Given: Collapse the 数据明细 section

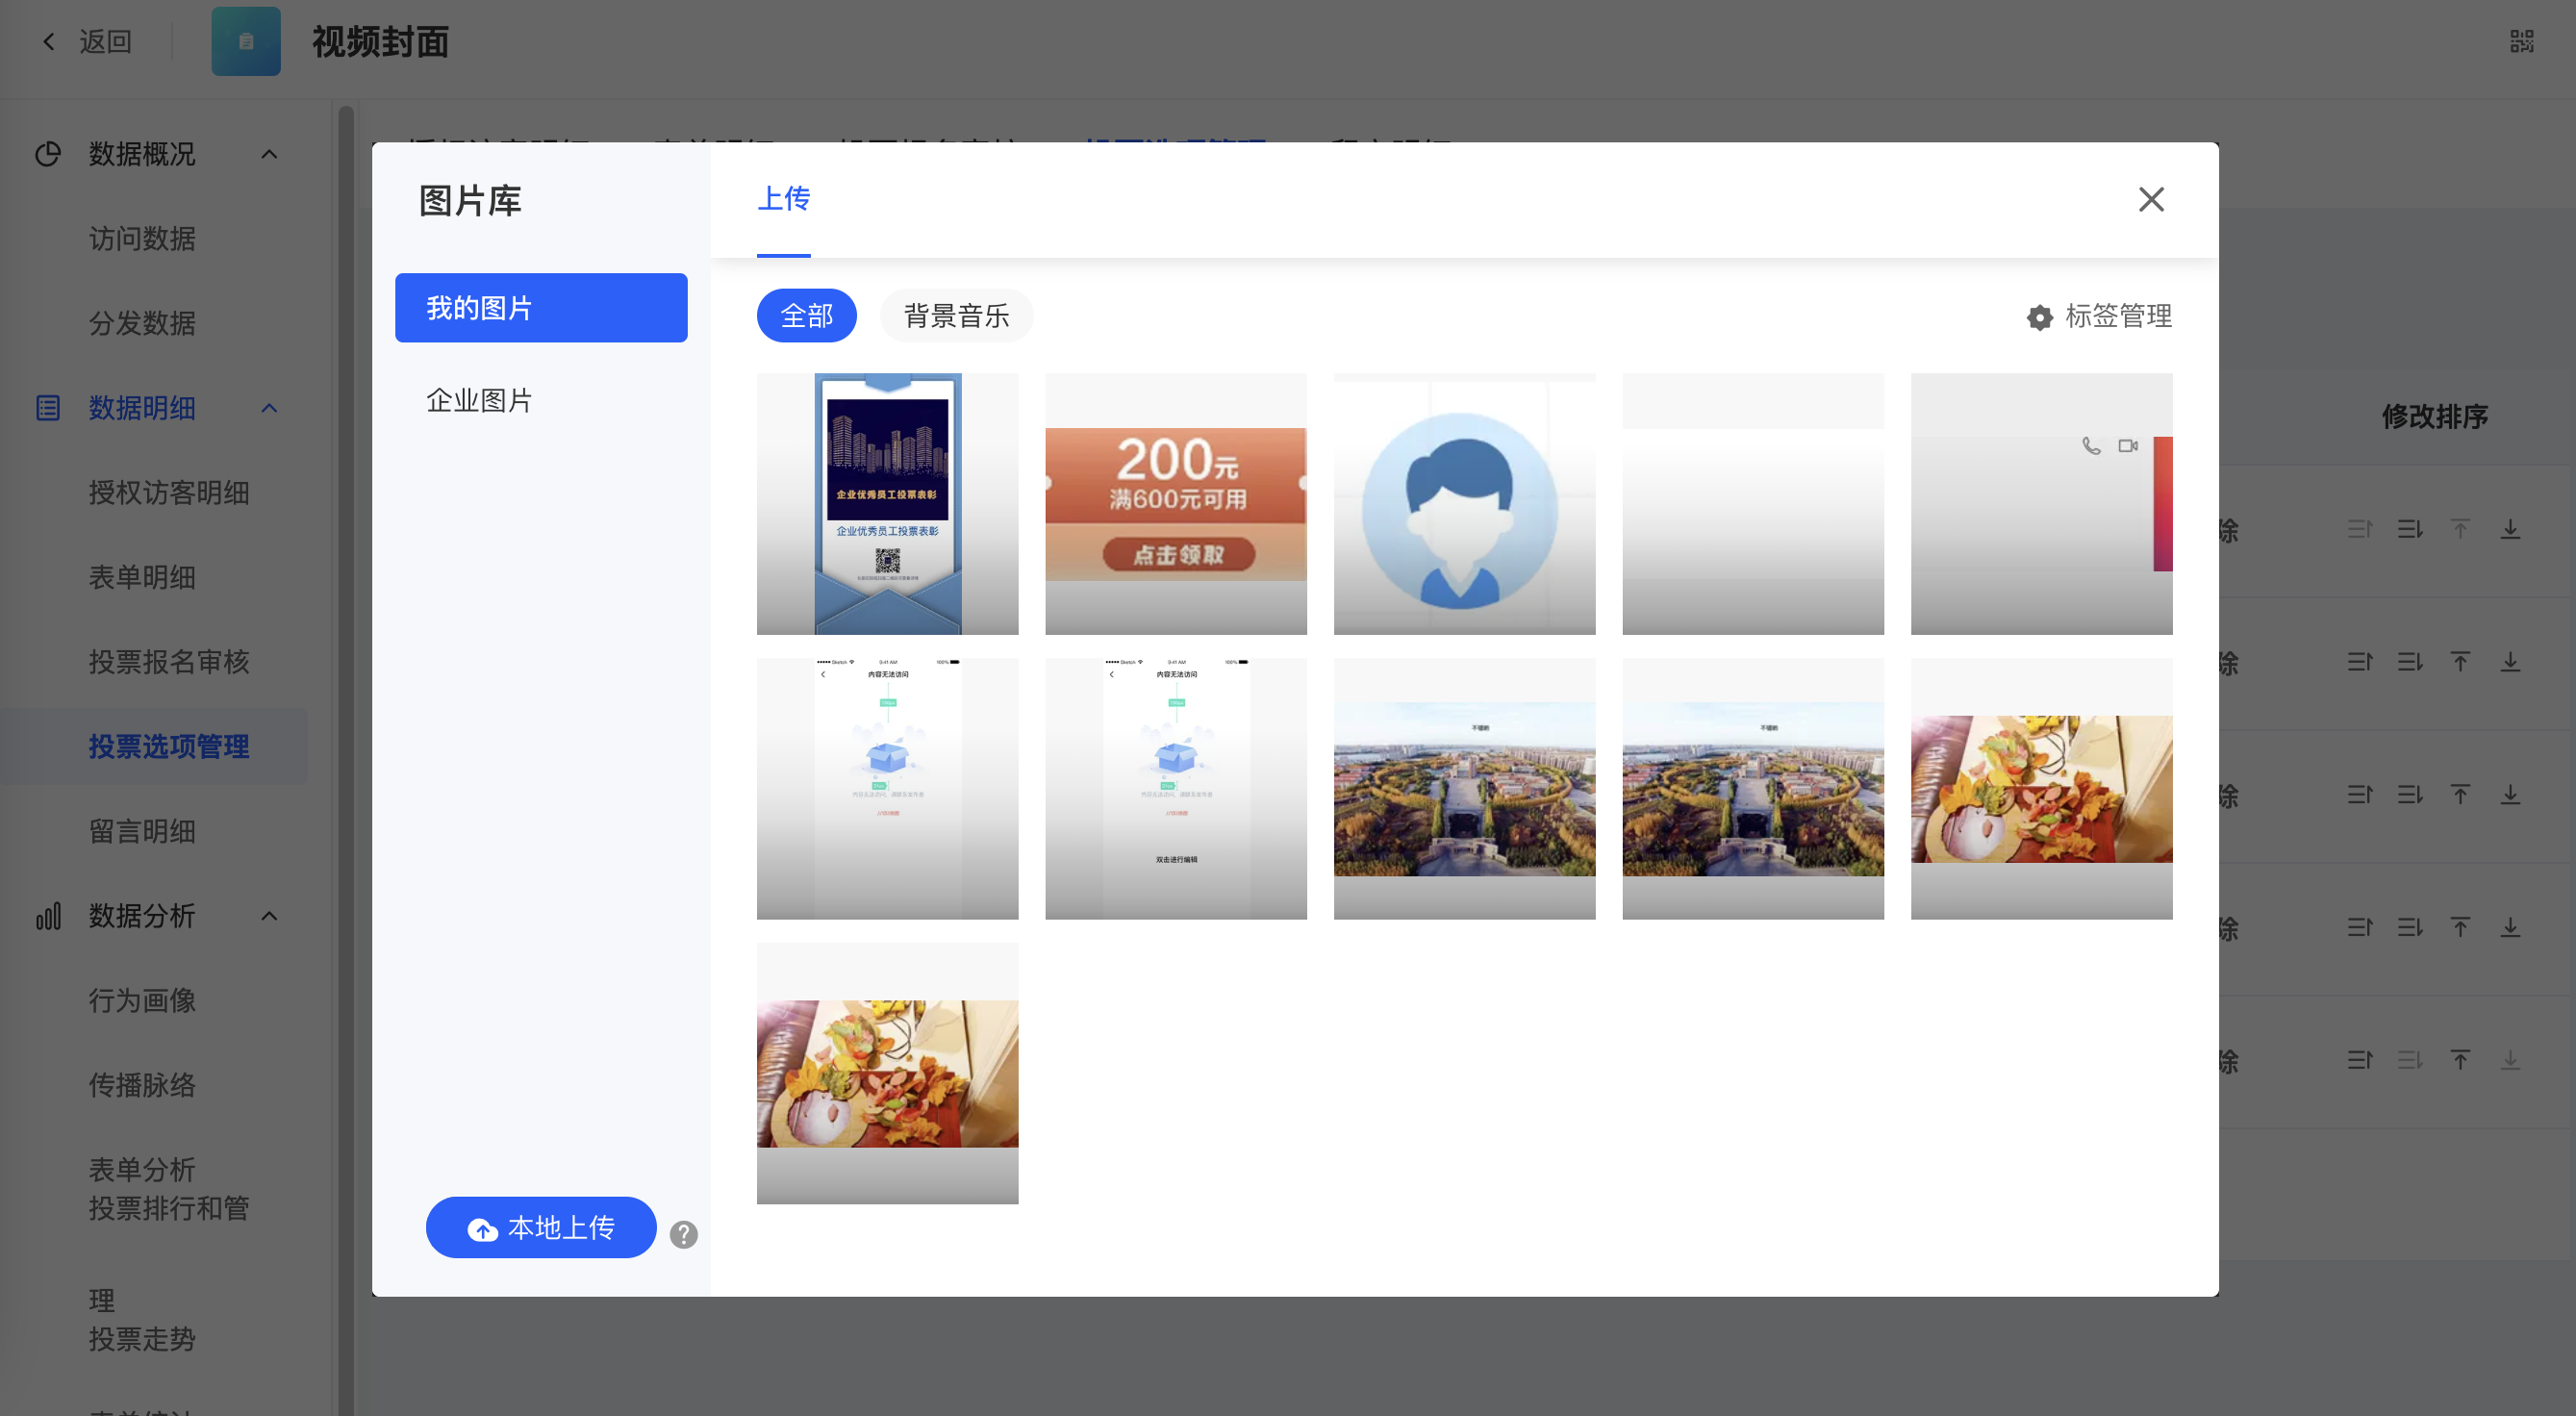Looking at the screenshot, I should tap(269, 408).
